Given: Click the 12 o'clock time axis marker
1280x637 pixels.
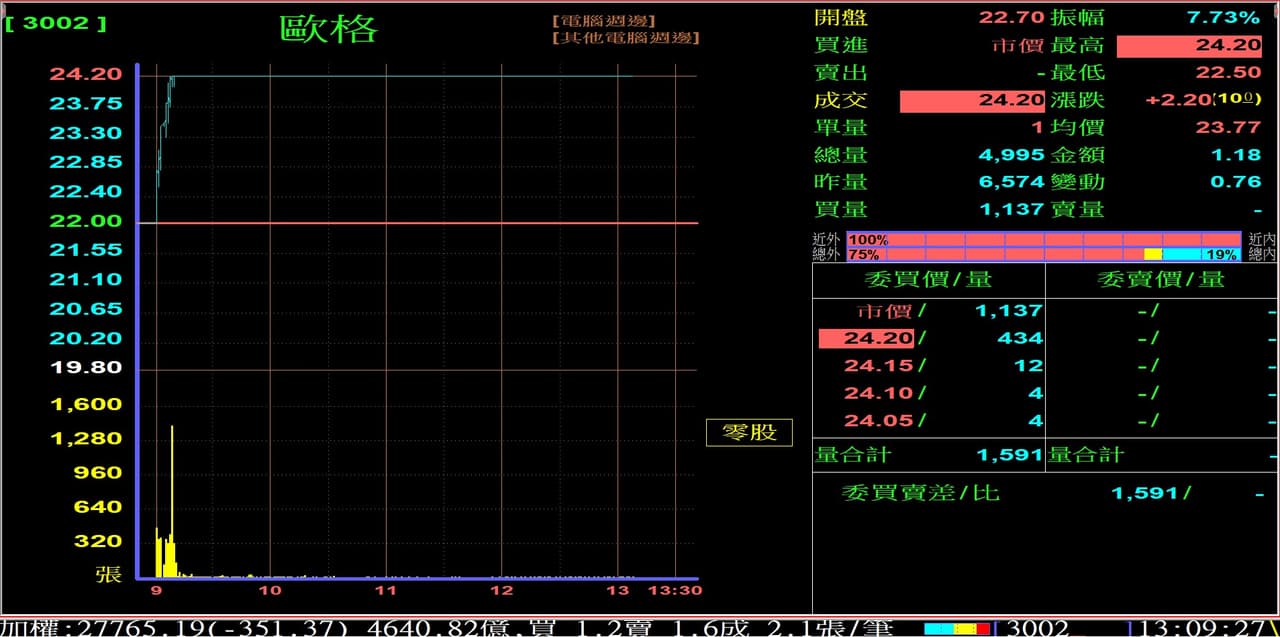Looking at the screenshot, I should (502, 590).
